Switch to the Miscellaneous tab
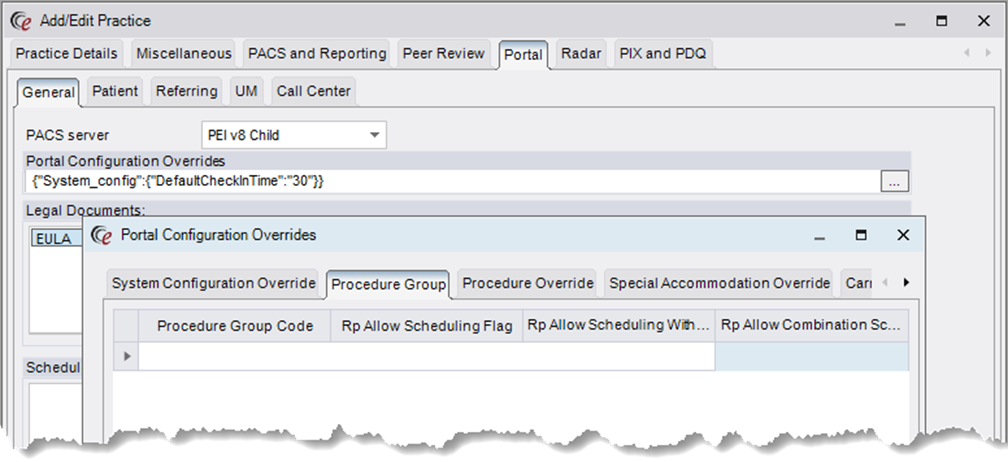Image resolution: width=1008 pixels, height=462 pixels. (184, 54)
